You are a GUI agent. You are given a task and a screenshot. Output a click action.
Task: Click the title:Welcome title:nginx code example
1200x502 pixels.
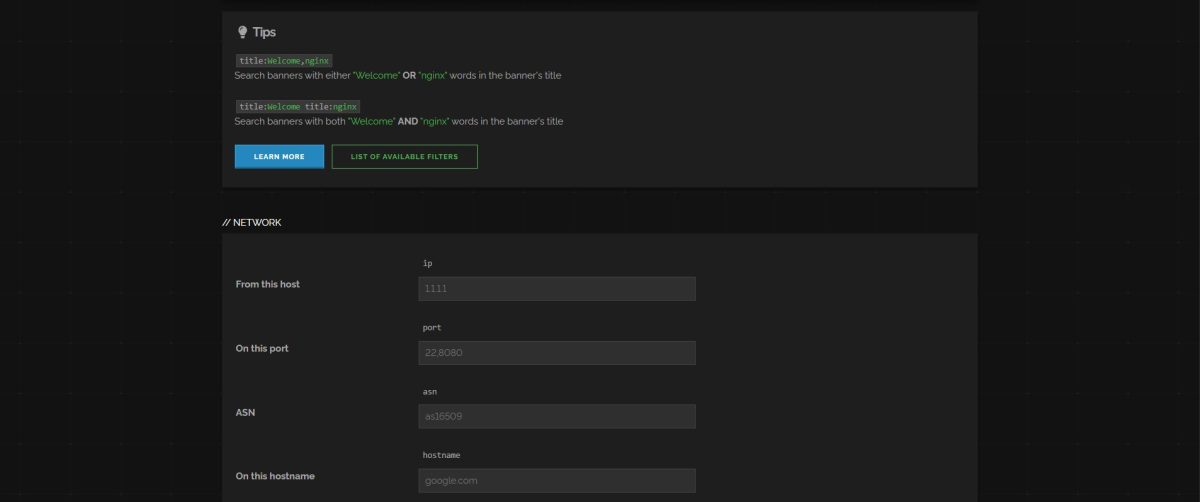click(298, 106)
